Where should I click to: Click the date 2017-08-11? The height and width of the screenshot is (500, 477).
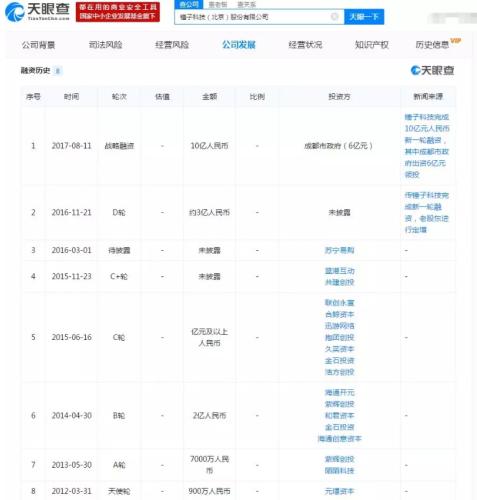point(71,146)
